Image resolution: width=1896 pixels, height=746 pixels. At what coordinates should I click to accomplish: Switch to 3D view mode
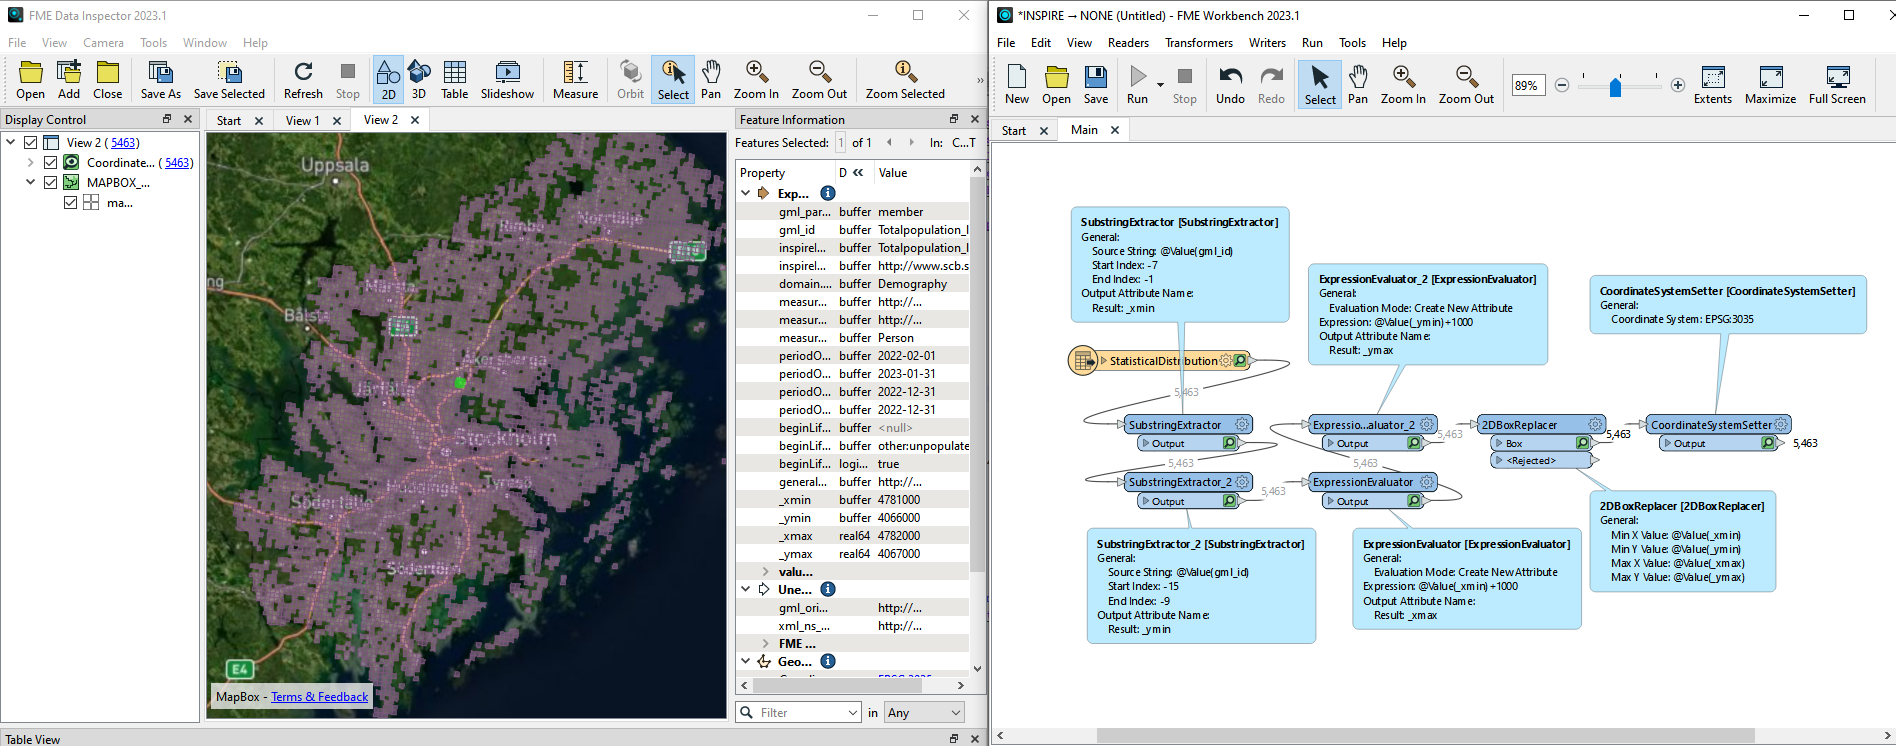419,80
